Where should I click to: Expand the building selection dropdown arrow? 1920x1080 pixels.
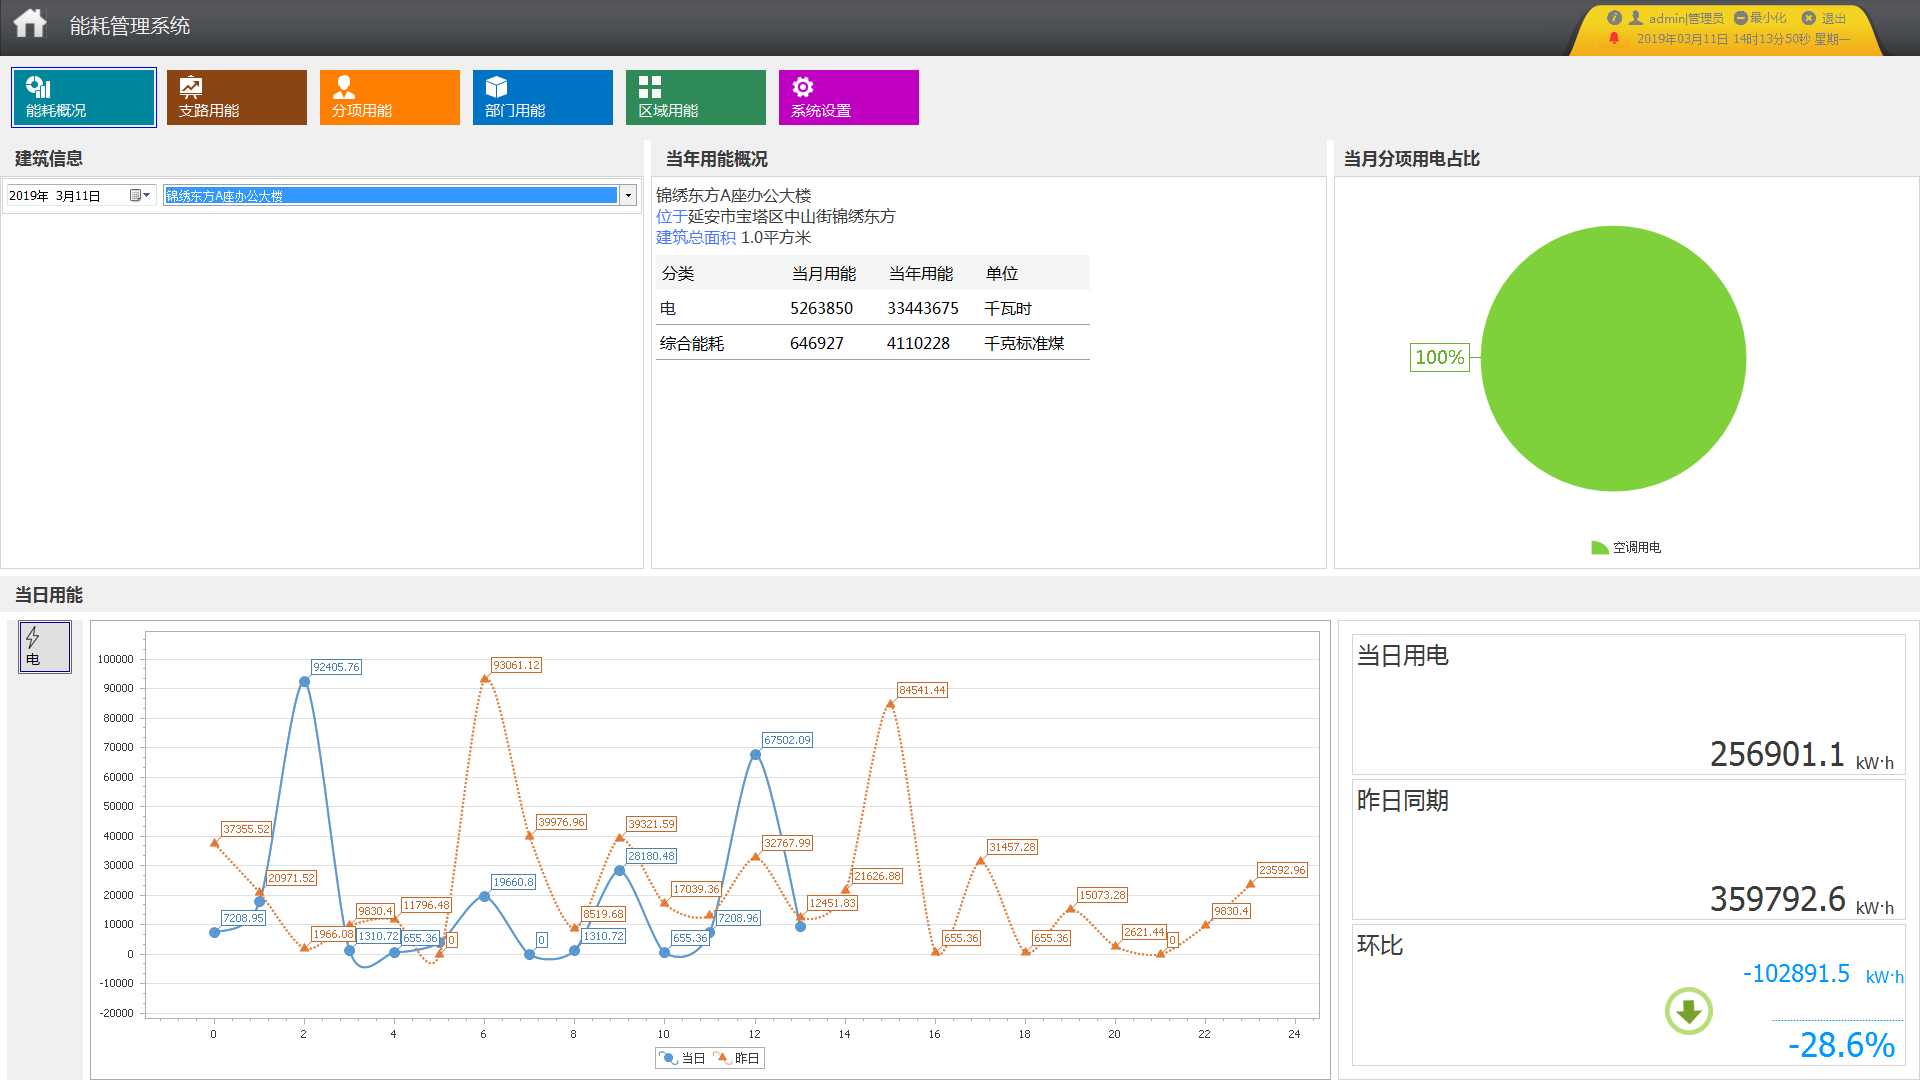[x=628, y=196]
